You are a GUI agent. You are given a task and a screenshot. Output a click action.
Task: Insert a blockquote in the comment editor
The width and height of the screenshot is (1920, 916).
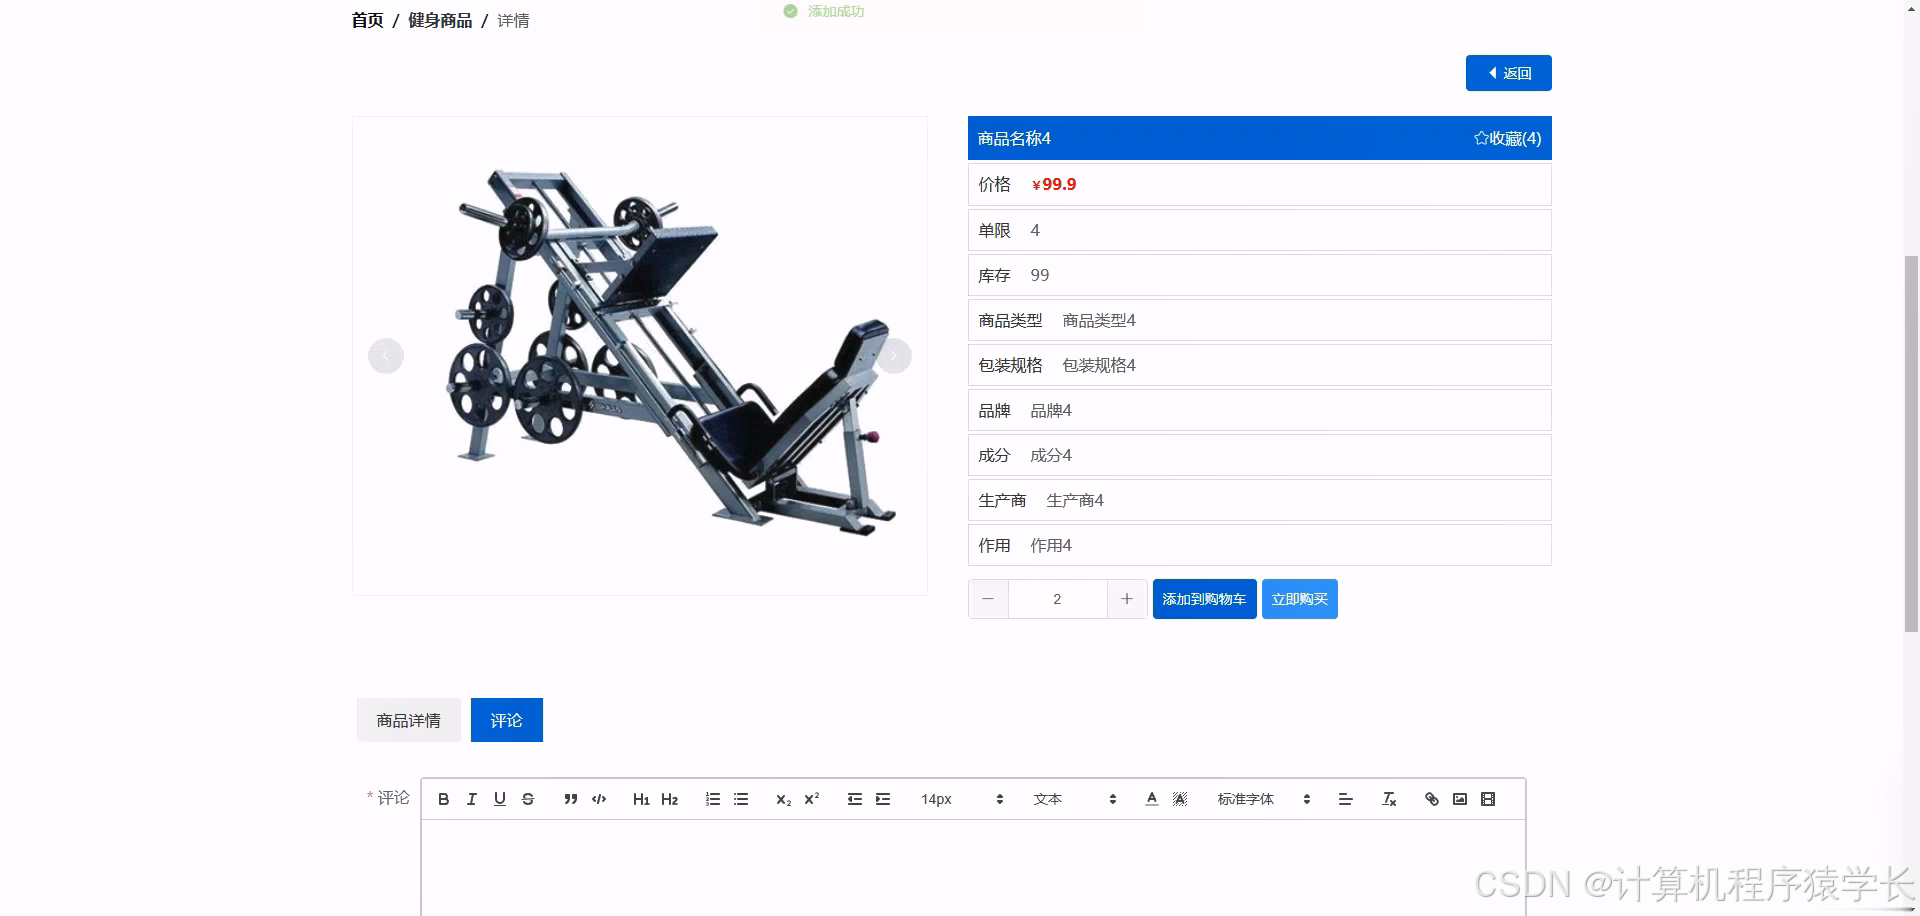[570, 799]
